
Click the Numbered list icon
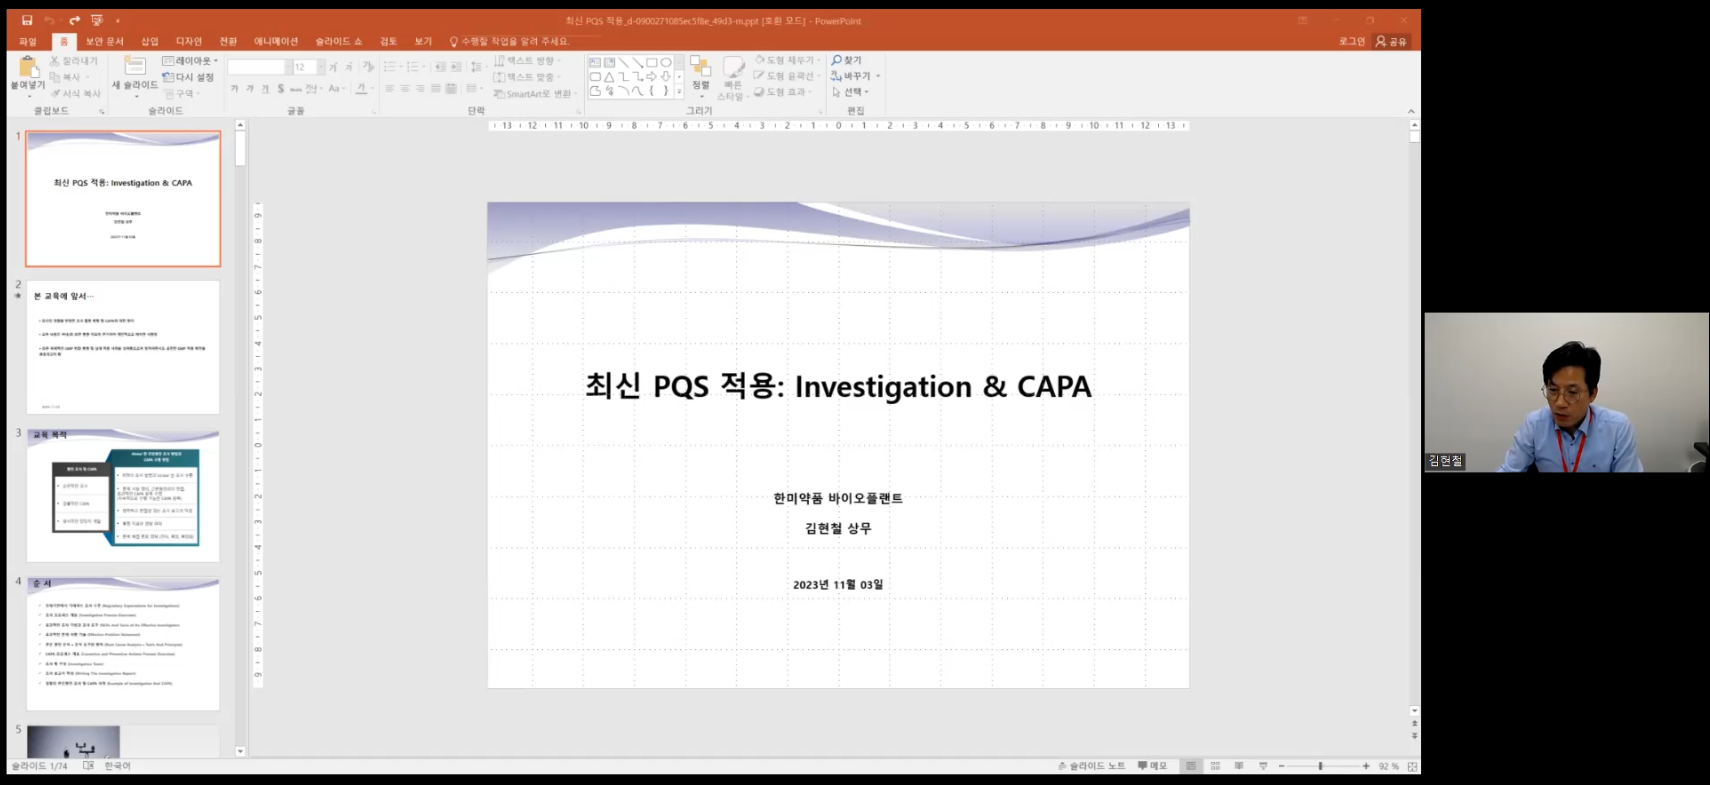[413, 67]
